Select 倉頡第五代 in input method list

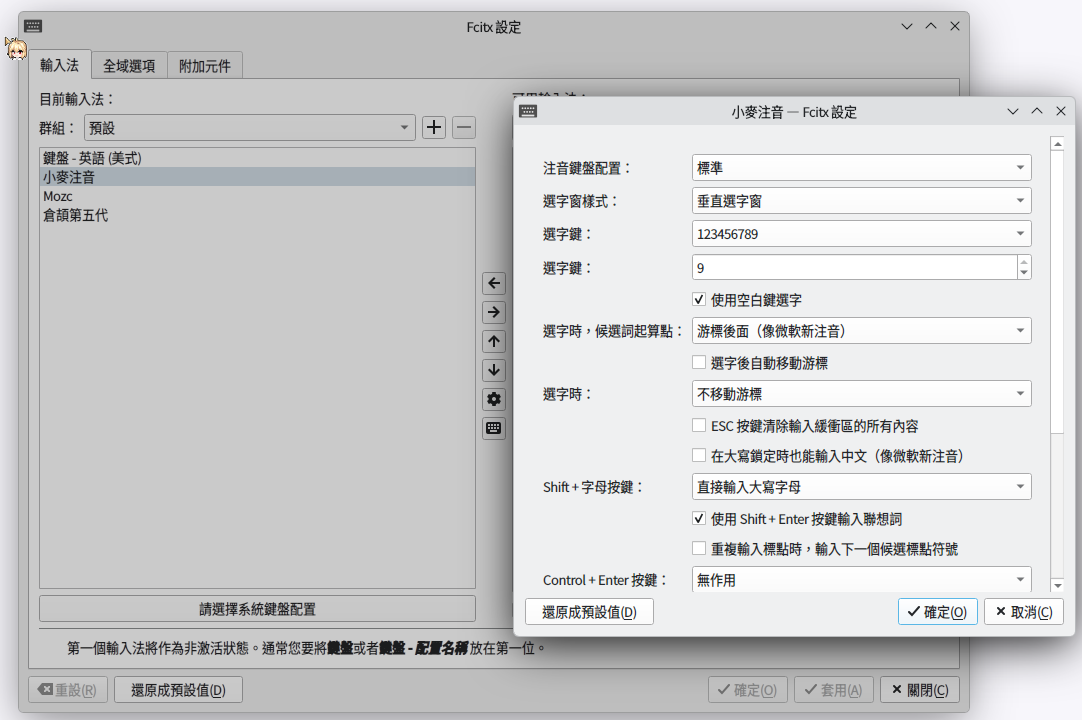257,215
